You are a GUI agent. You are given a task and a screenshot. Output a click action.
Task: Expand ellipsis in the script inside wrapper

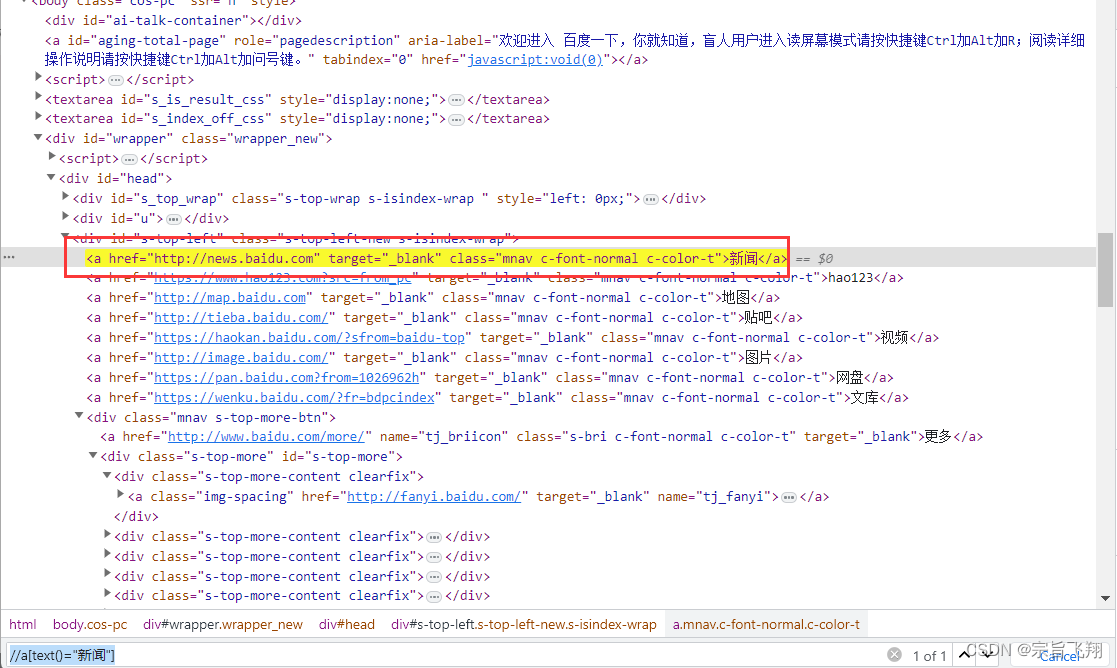click(x=129, y=159)
